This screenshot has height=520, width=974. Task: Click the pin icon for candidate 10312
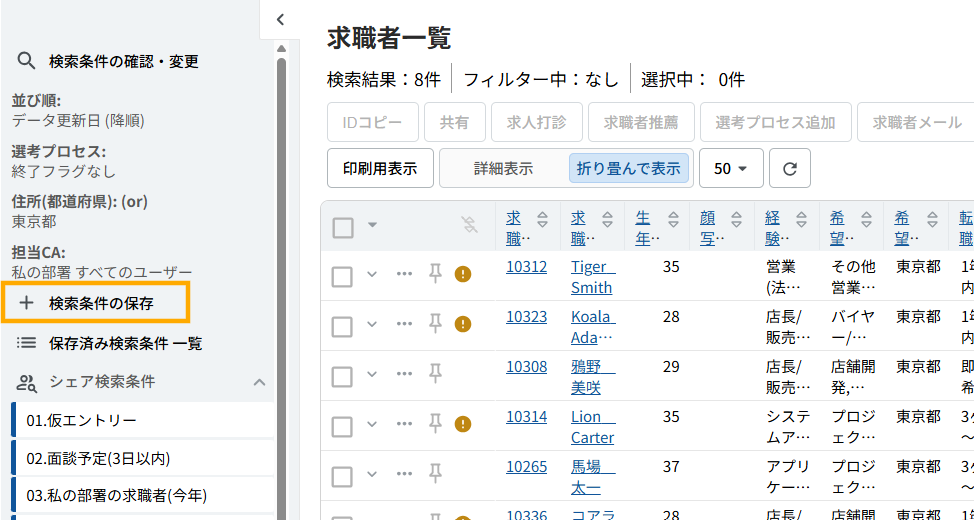click(x=435, y=274)
